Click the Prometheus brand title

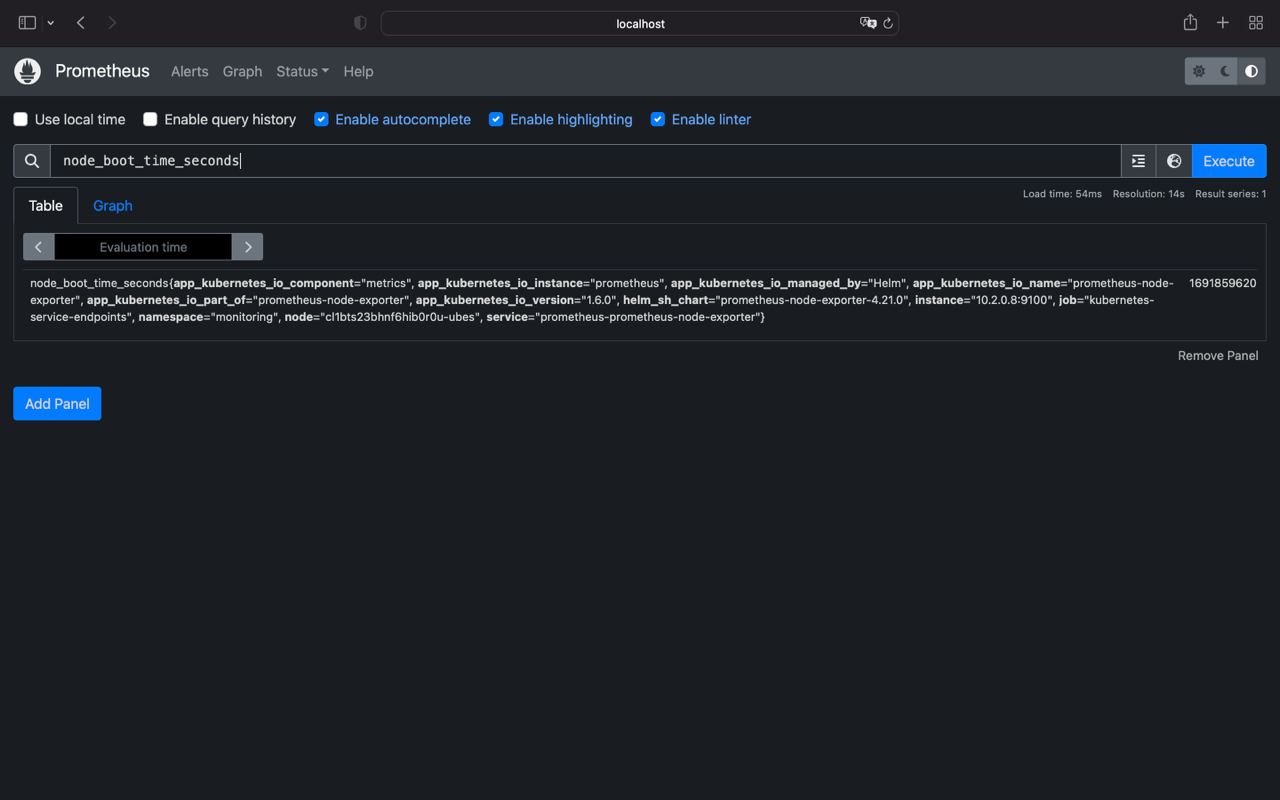tap(102, 71)
